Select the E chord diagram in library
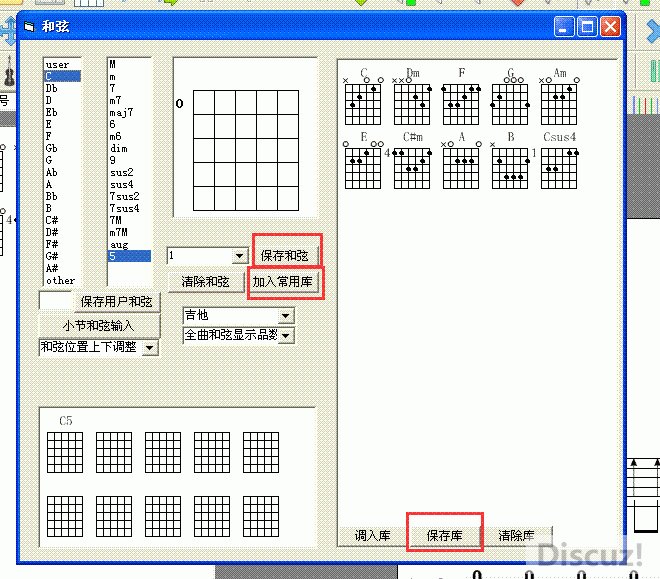 pyautogui.click(x=363, y=168)
